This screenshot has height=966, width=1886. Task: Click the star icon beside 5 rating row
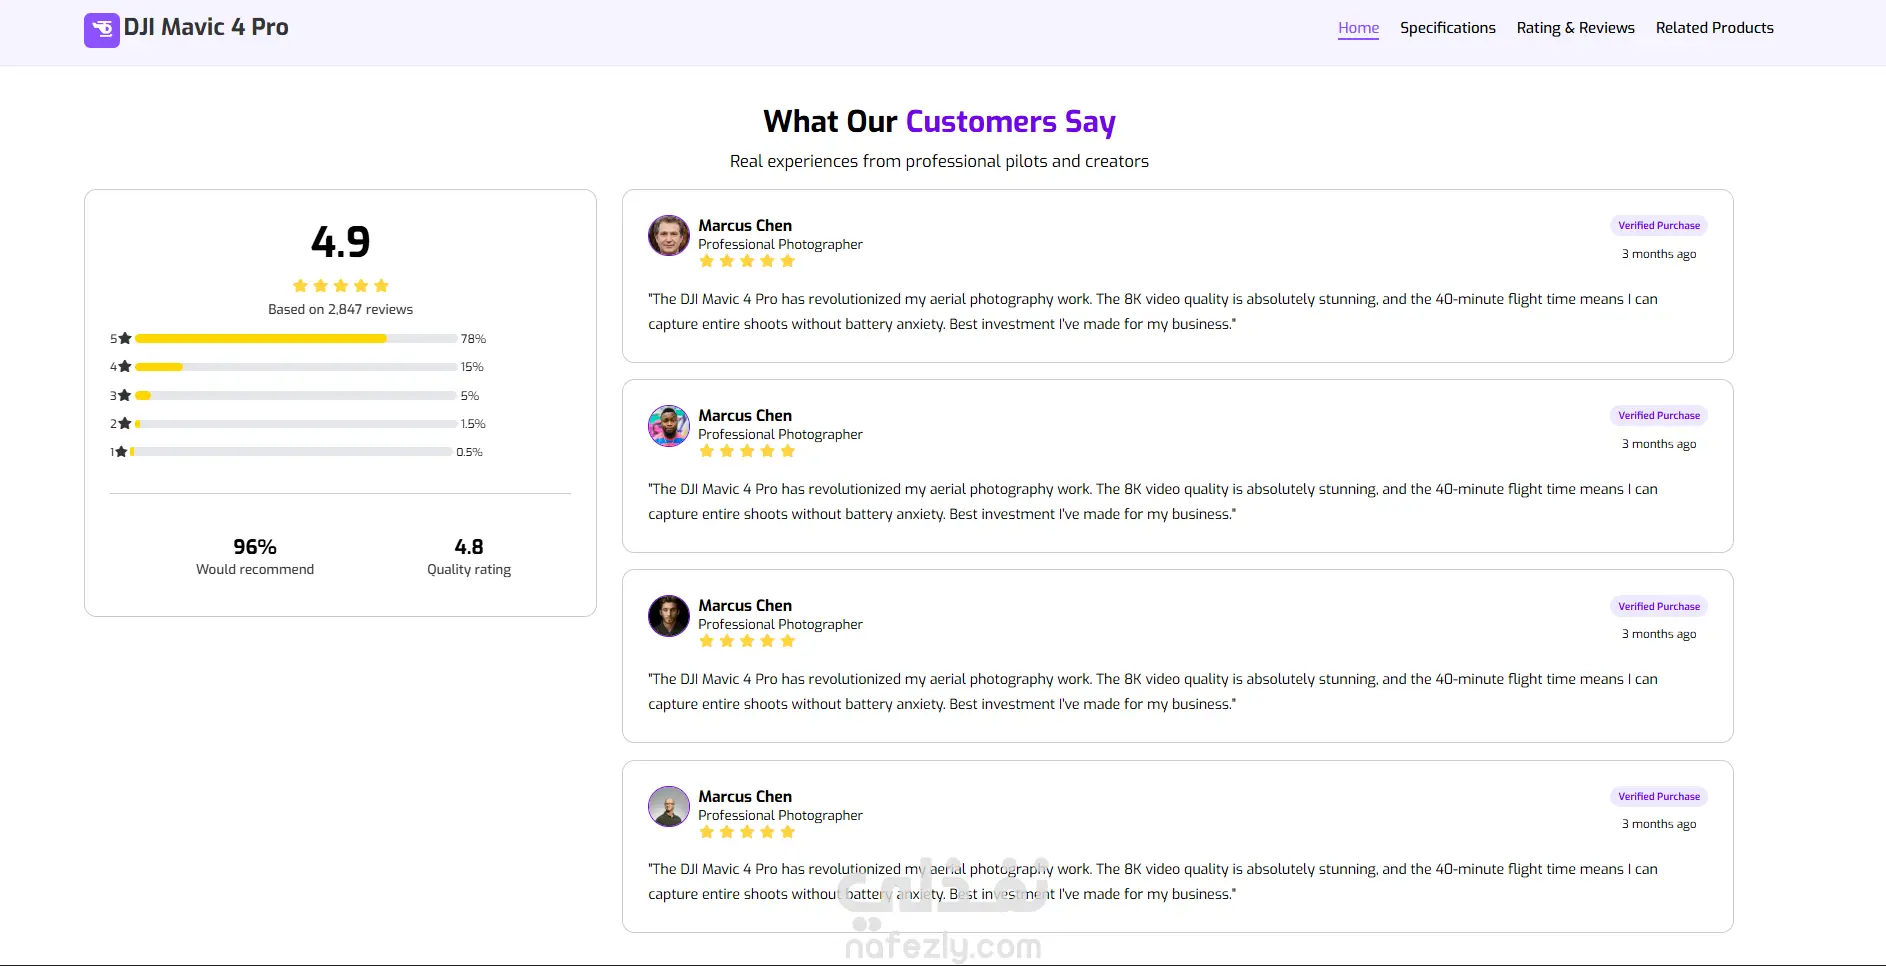[125, 338]
